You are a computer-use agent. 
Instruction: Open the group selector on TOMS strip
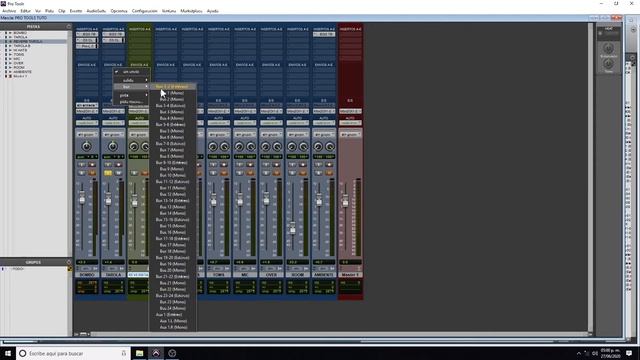pos(218,134)
